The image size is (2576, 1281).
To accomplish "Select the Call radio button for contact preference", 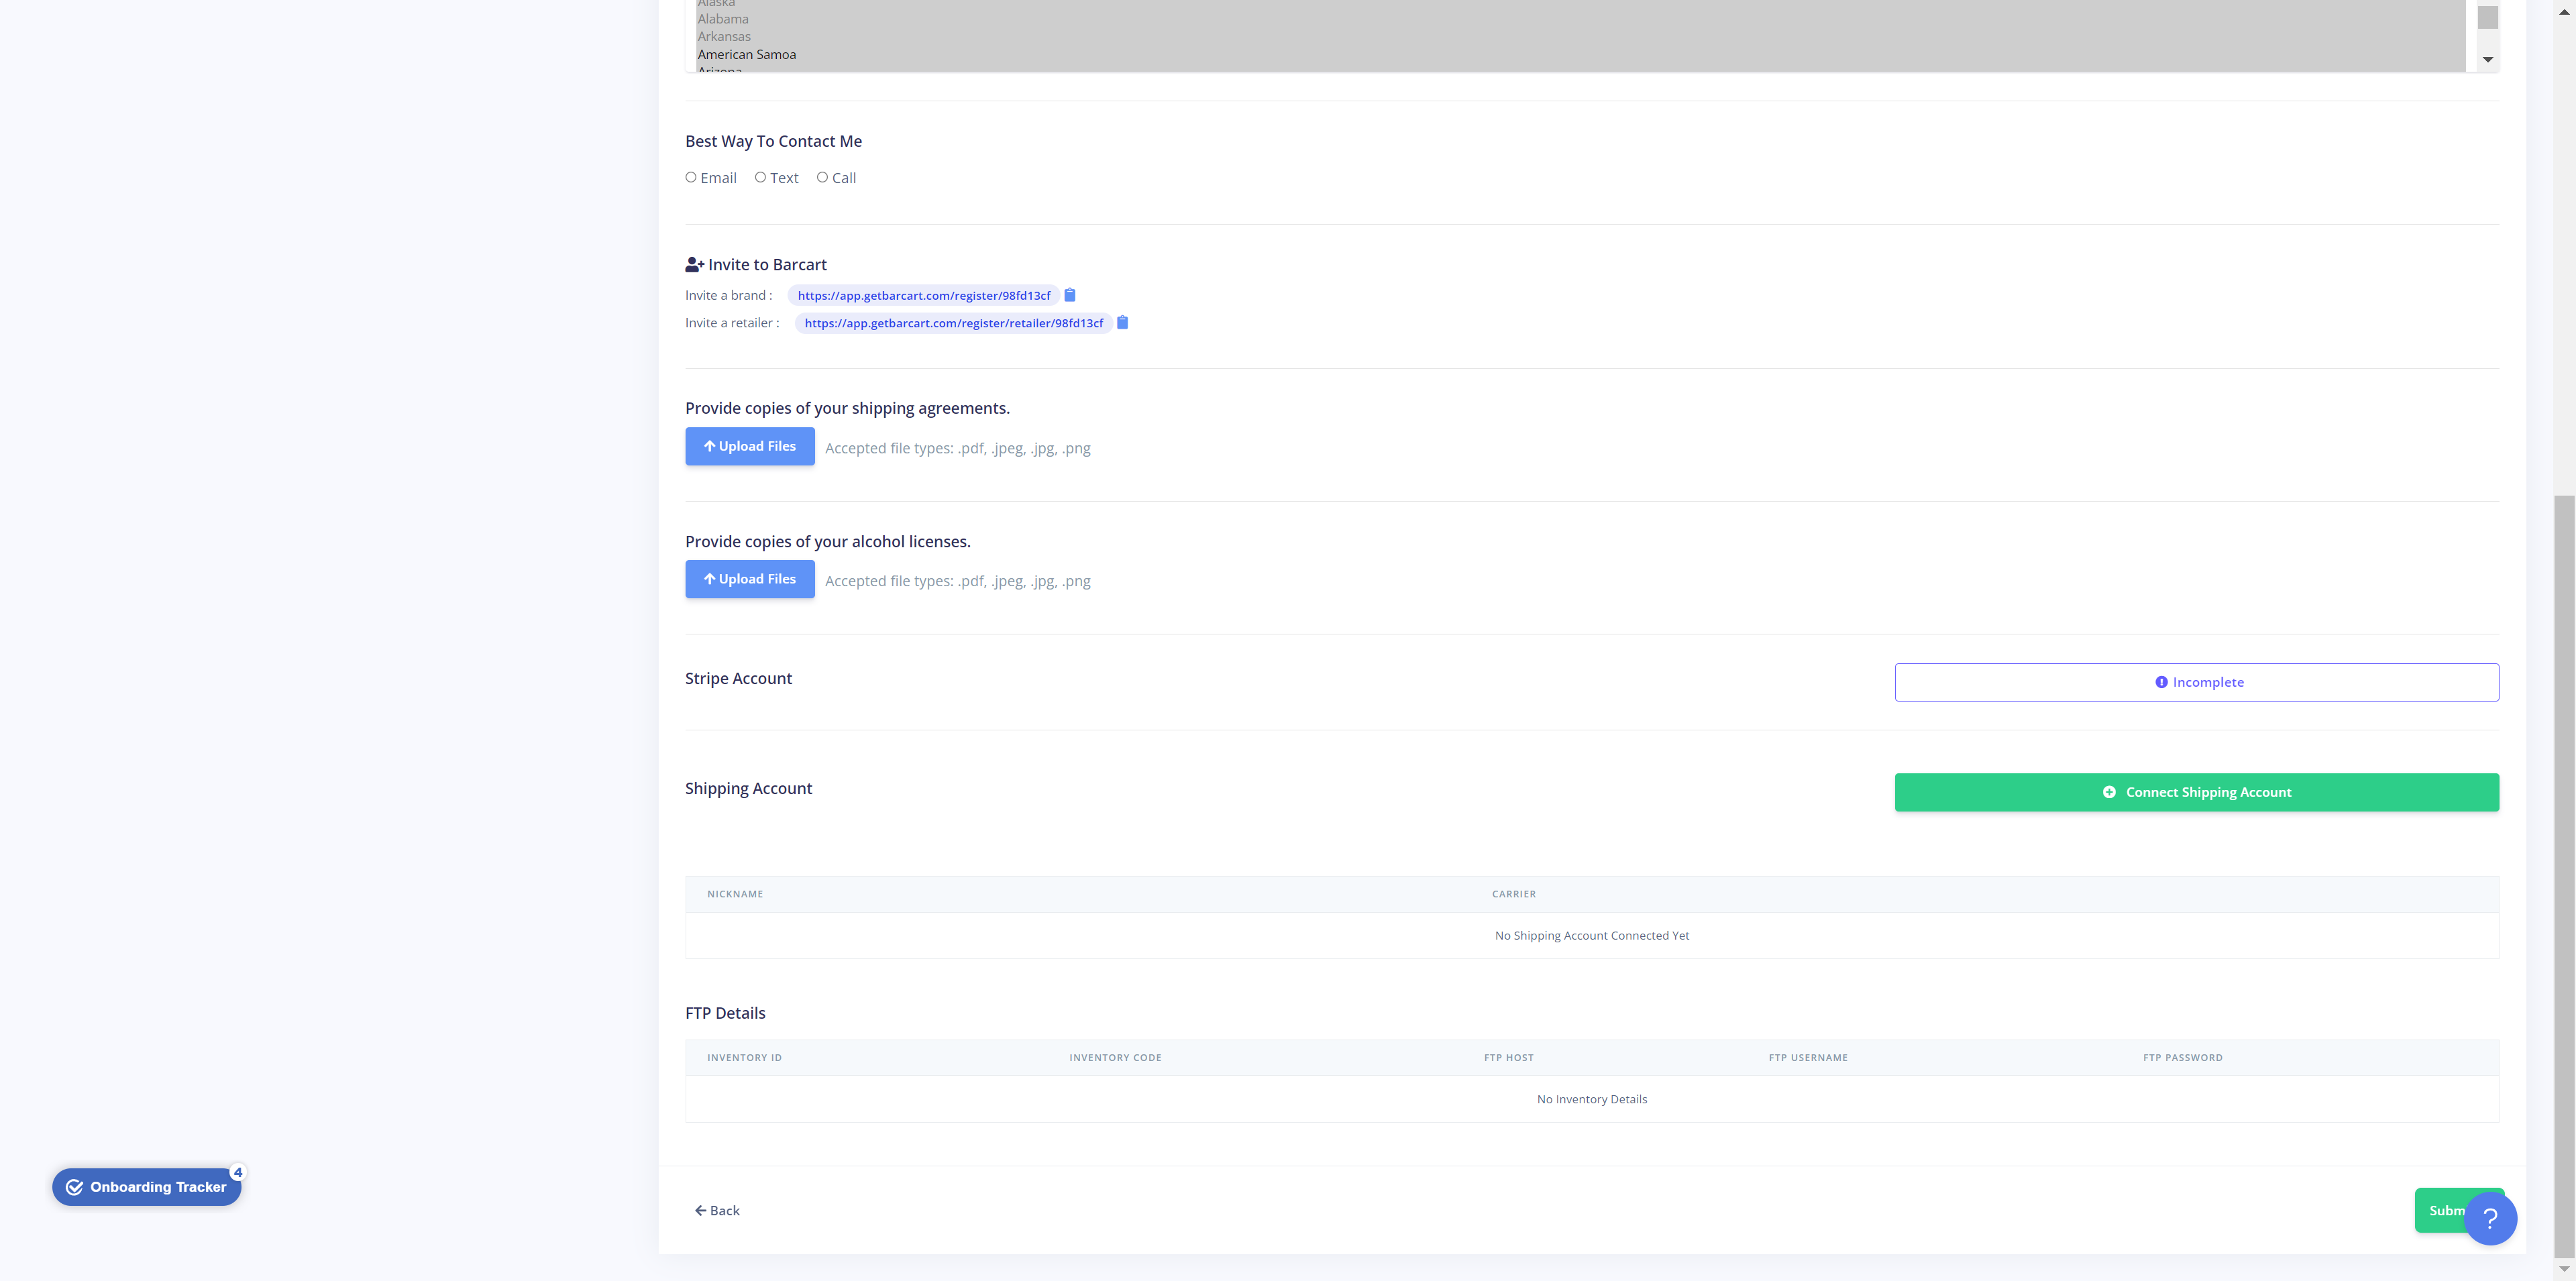I will coord(821,177).
